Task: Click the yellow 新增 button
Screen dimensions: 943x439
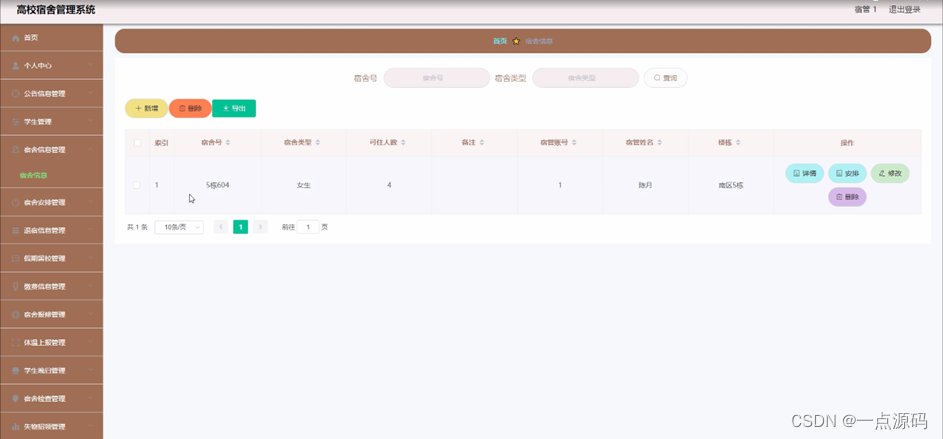Action: pos(146,109)
